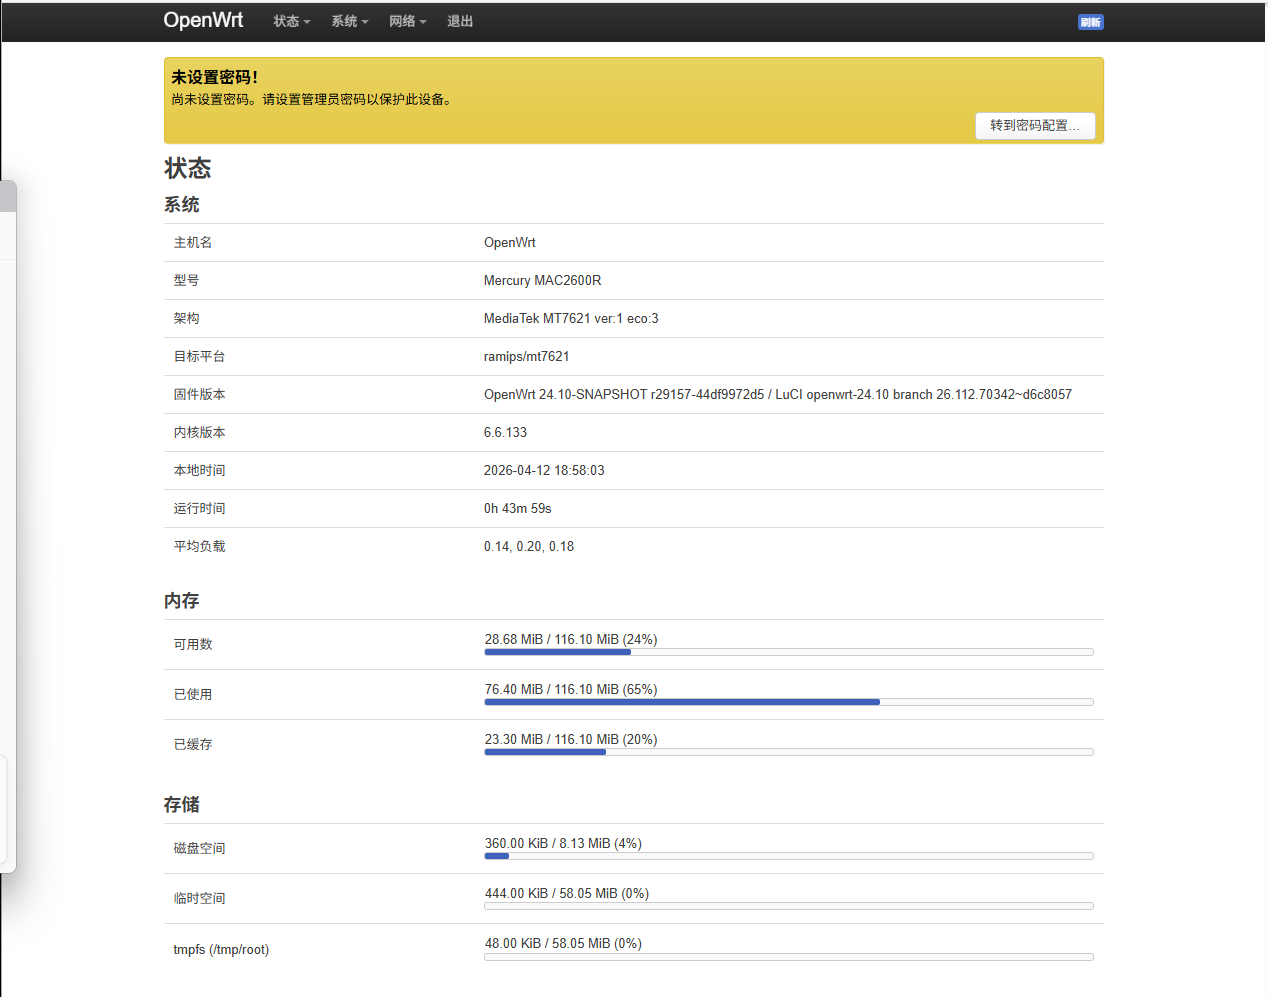The image size is (1268, 997).
Task: Click the blue 刷新 refresh badge
Action: pyautogui.click(x=1090, y=22)
